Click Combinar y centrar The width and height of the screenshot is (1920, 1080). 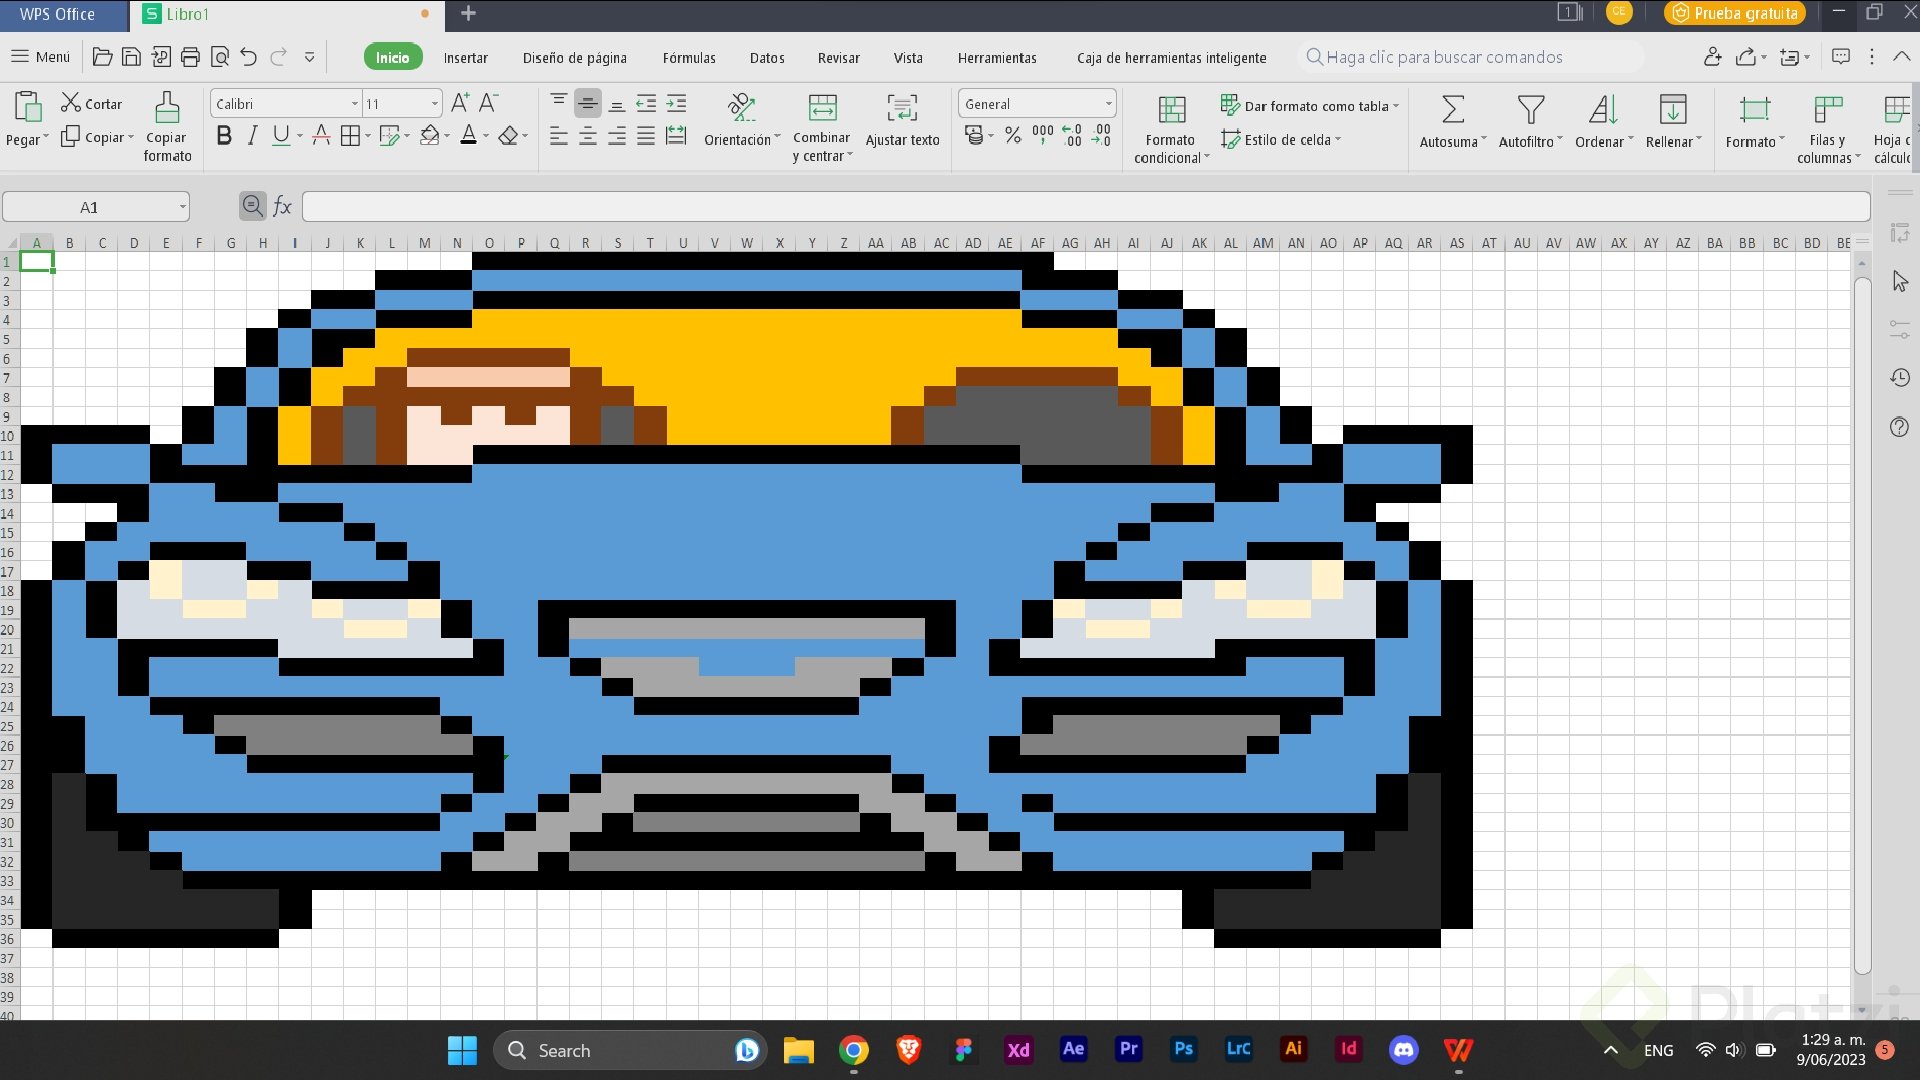pos(822,127)
